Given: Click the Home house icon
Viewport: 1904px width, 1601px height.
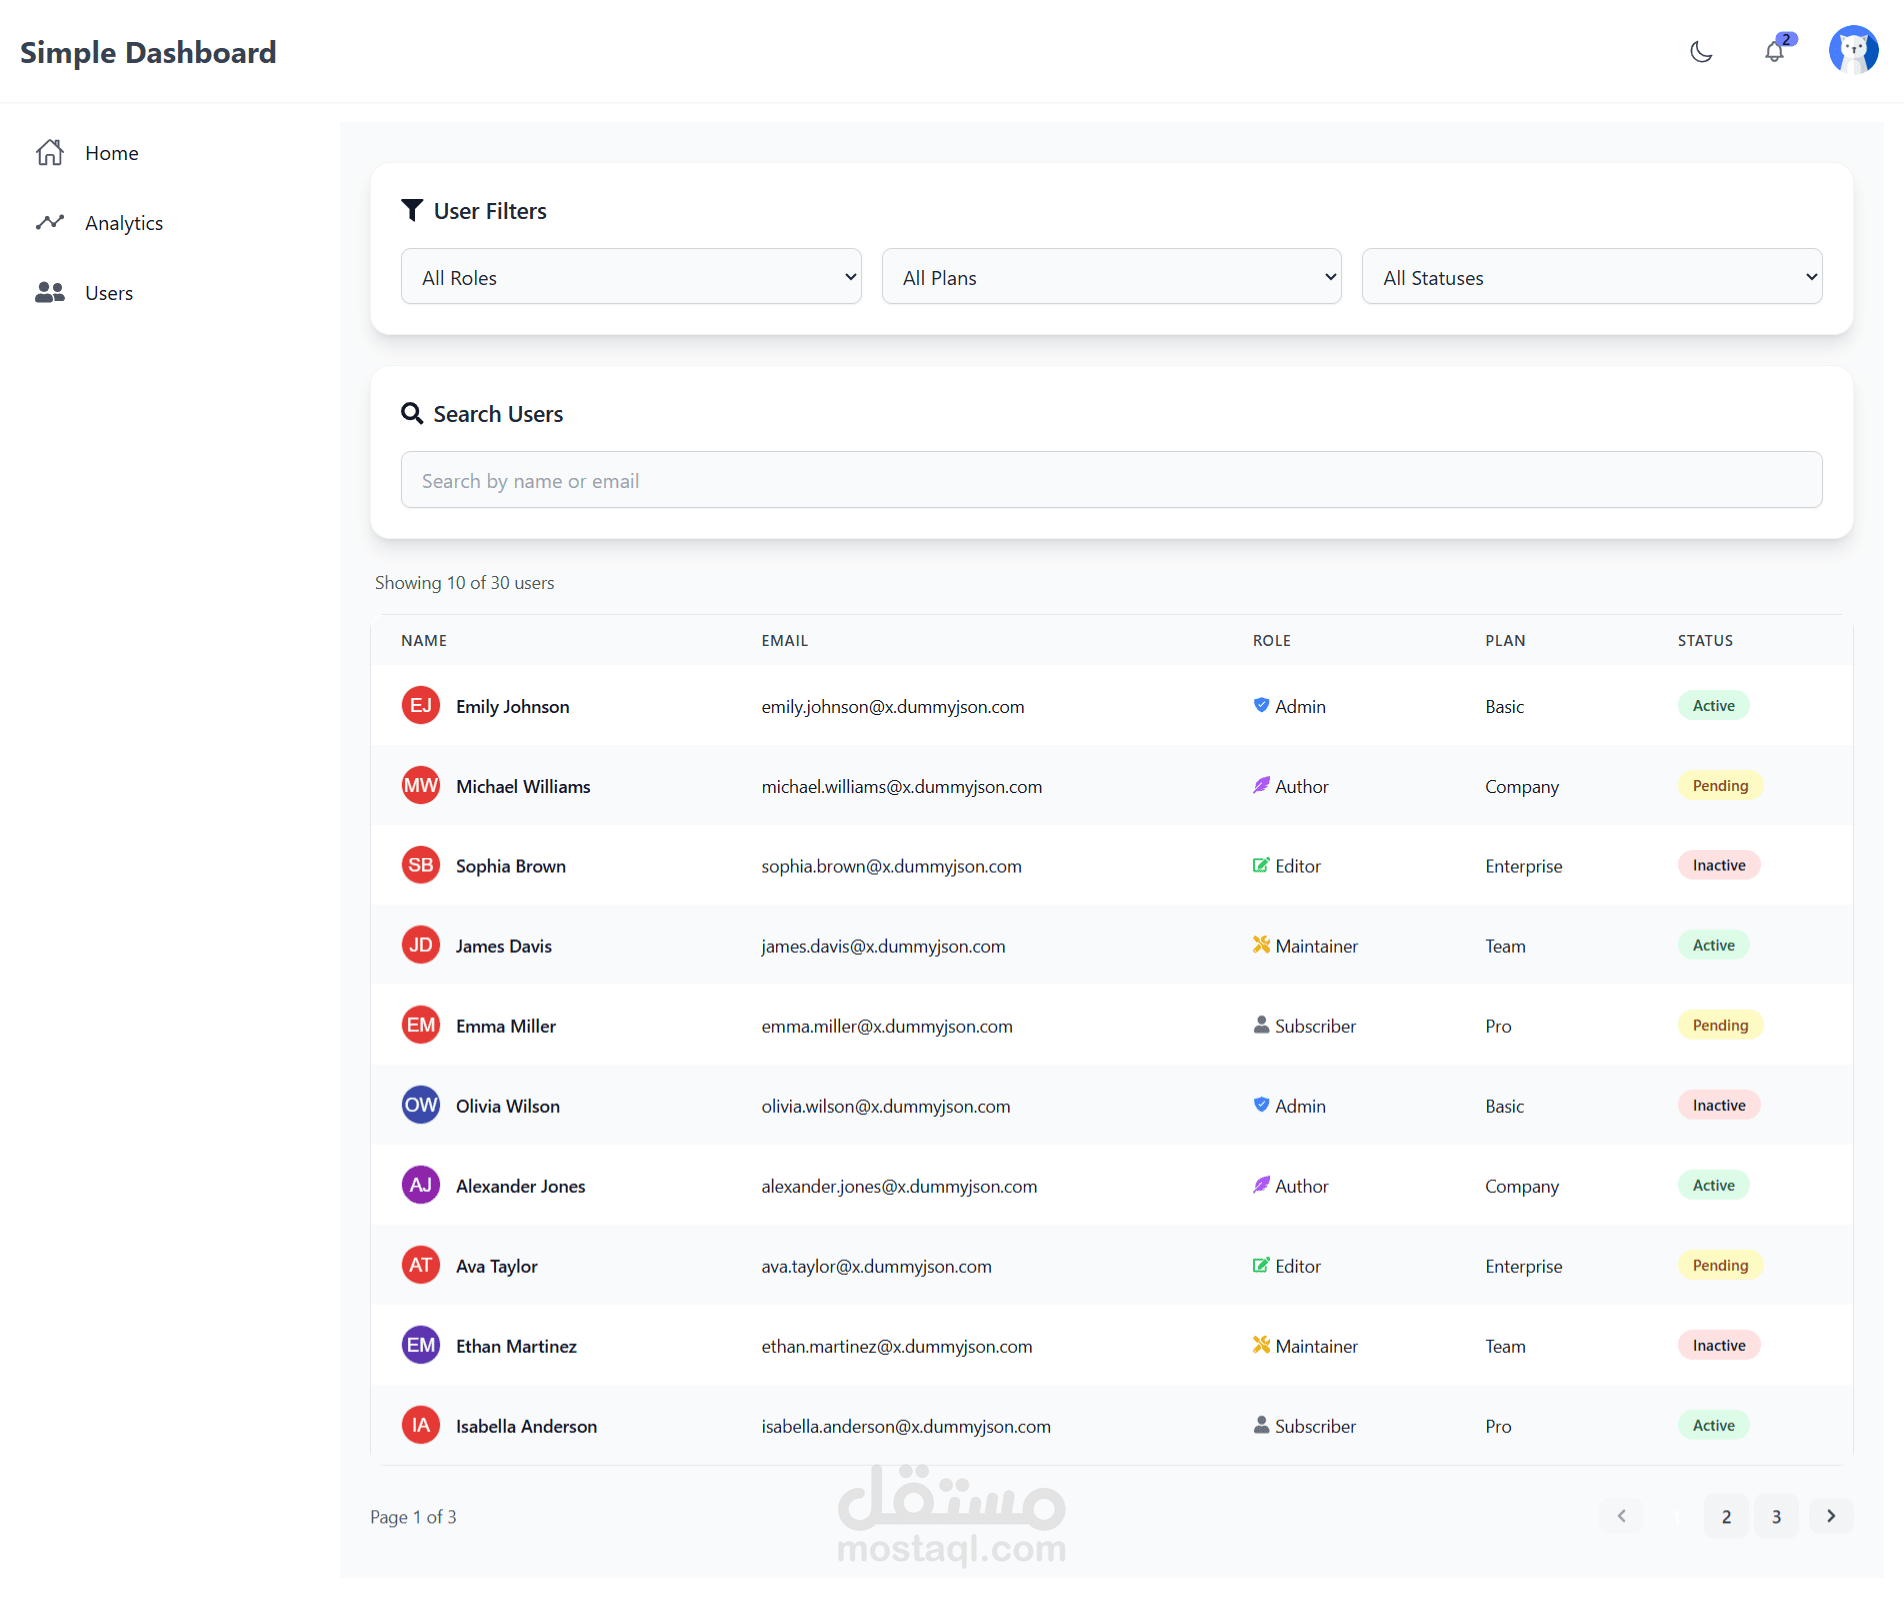Looking at the screenshot, I should 50,152.
